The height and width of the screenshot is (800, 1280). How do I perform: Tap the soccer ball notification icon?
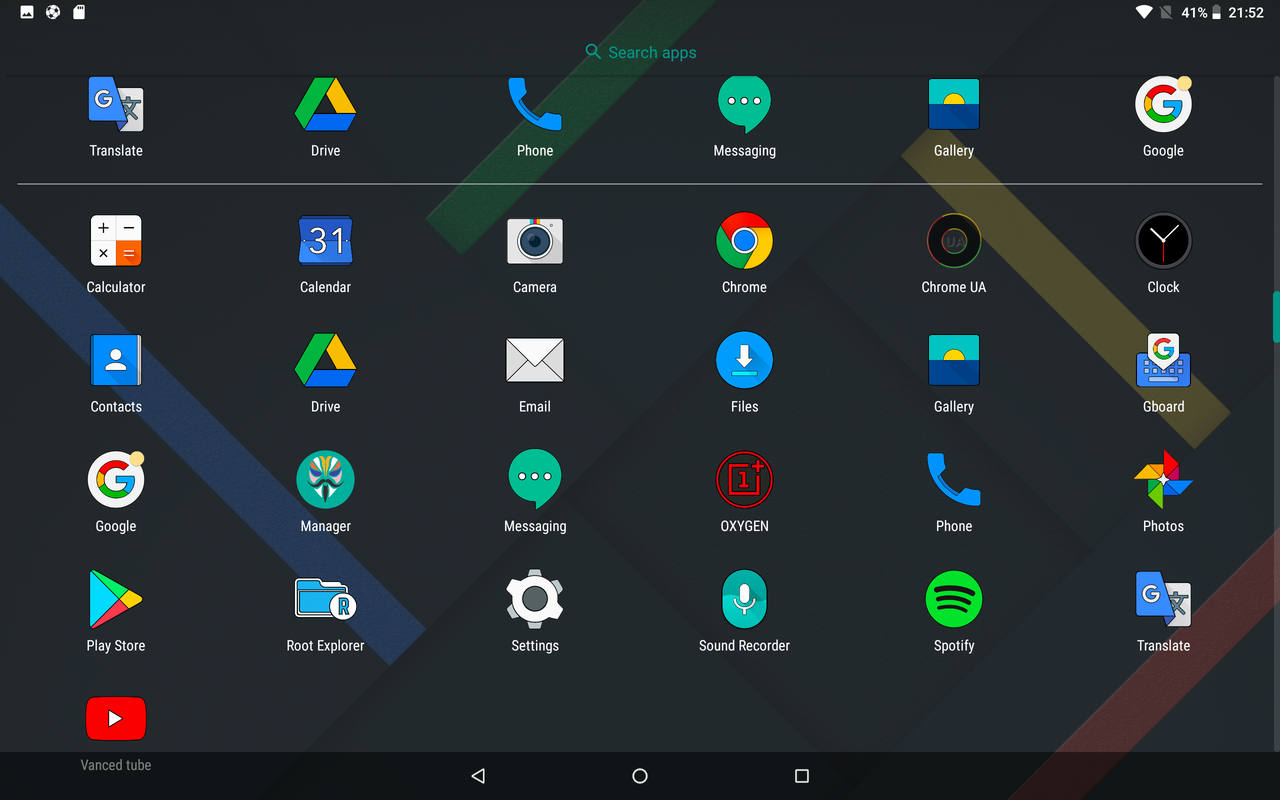coord(53,13)
